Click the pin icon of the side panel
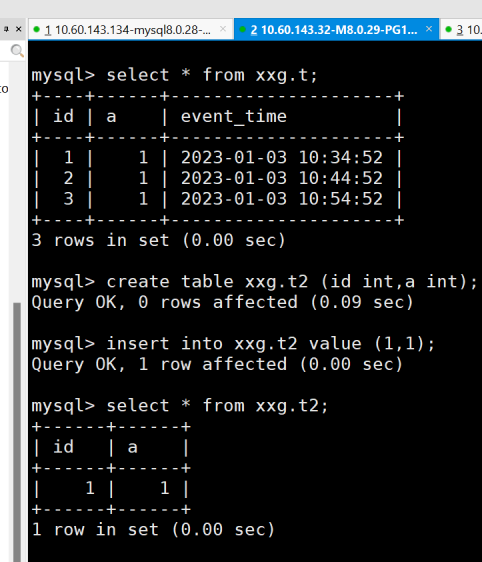This screenshot has width=482, height=562. 6,29
